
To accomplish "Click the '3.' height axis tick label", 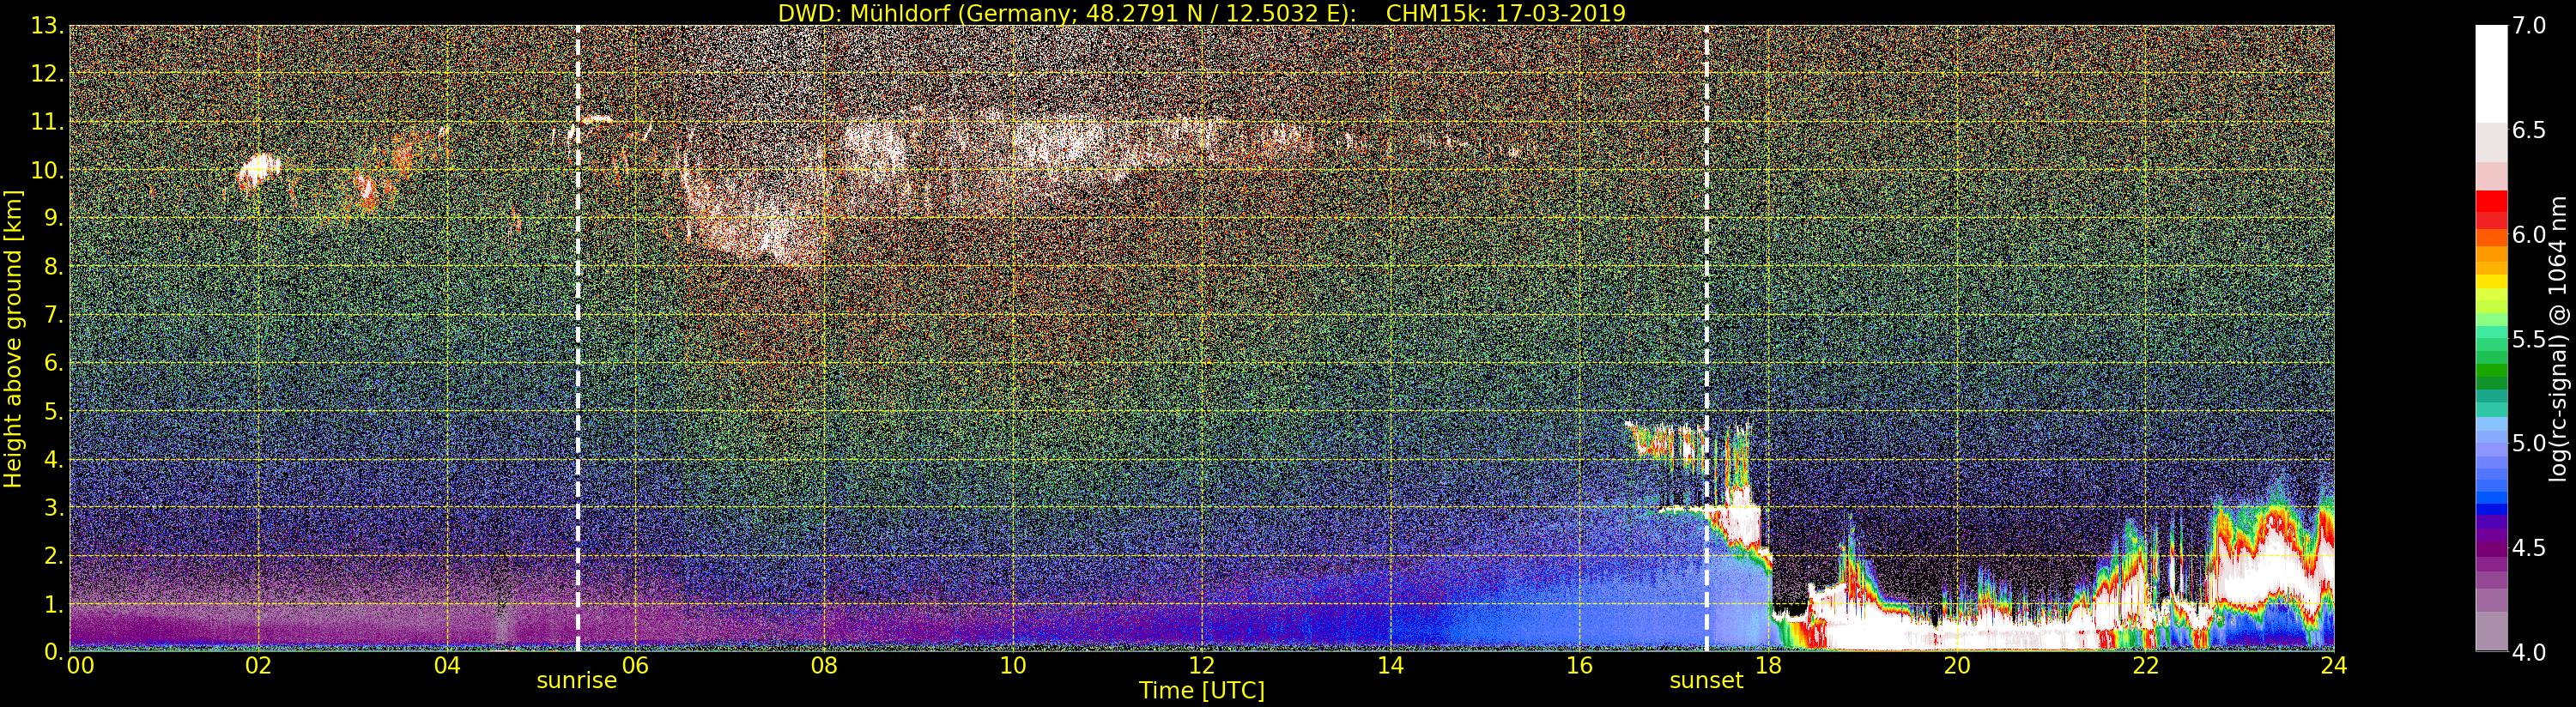I will coord(54,507).
